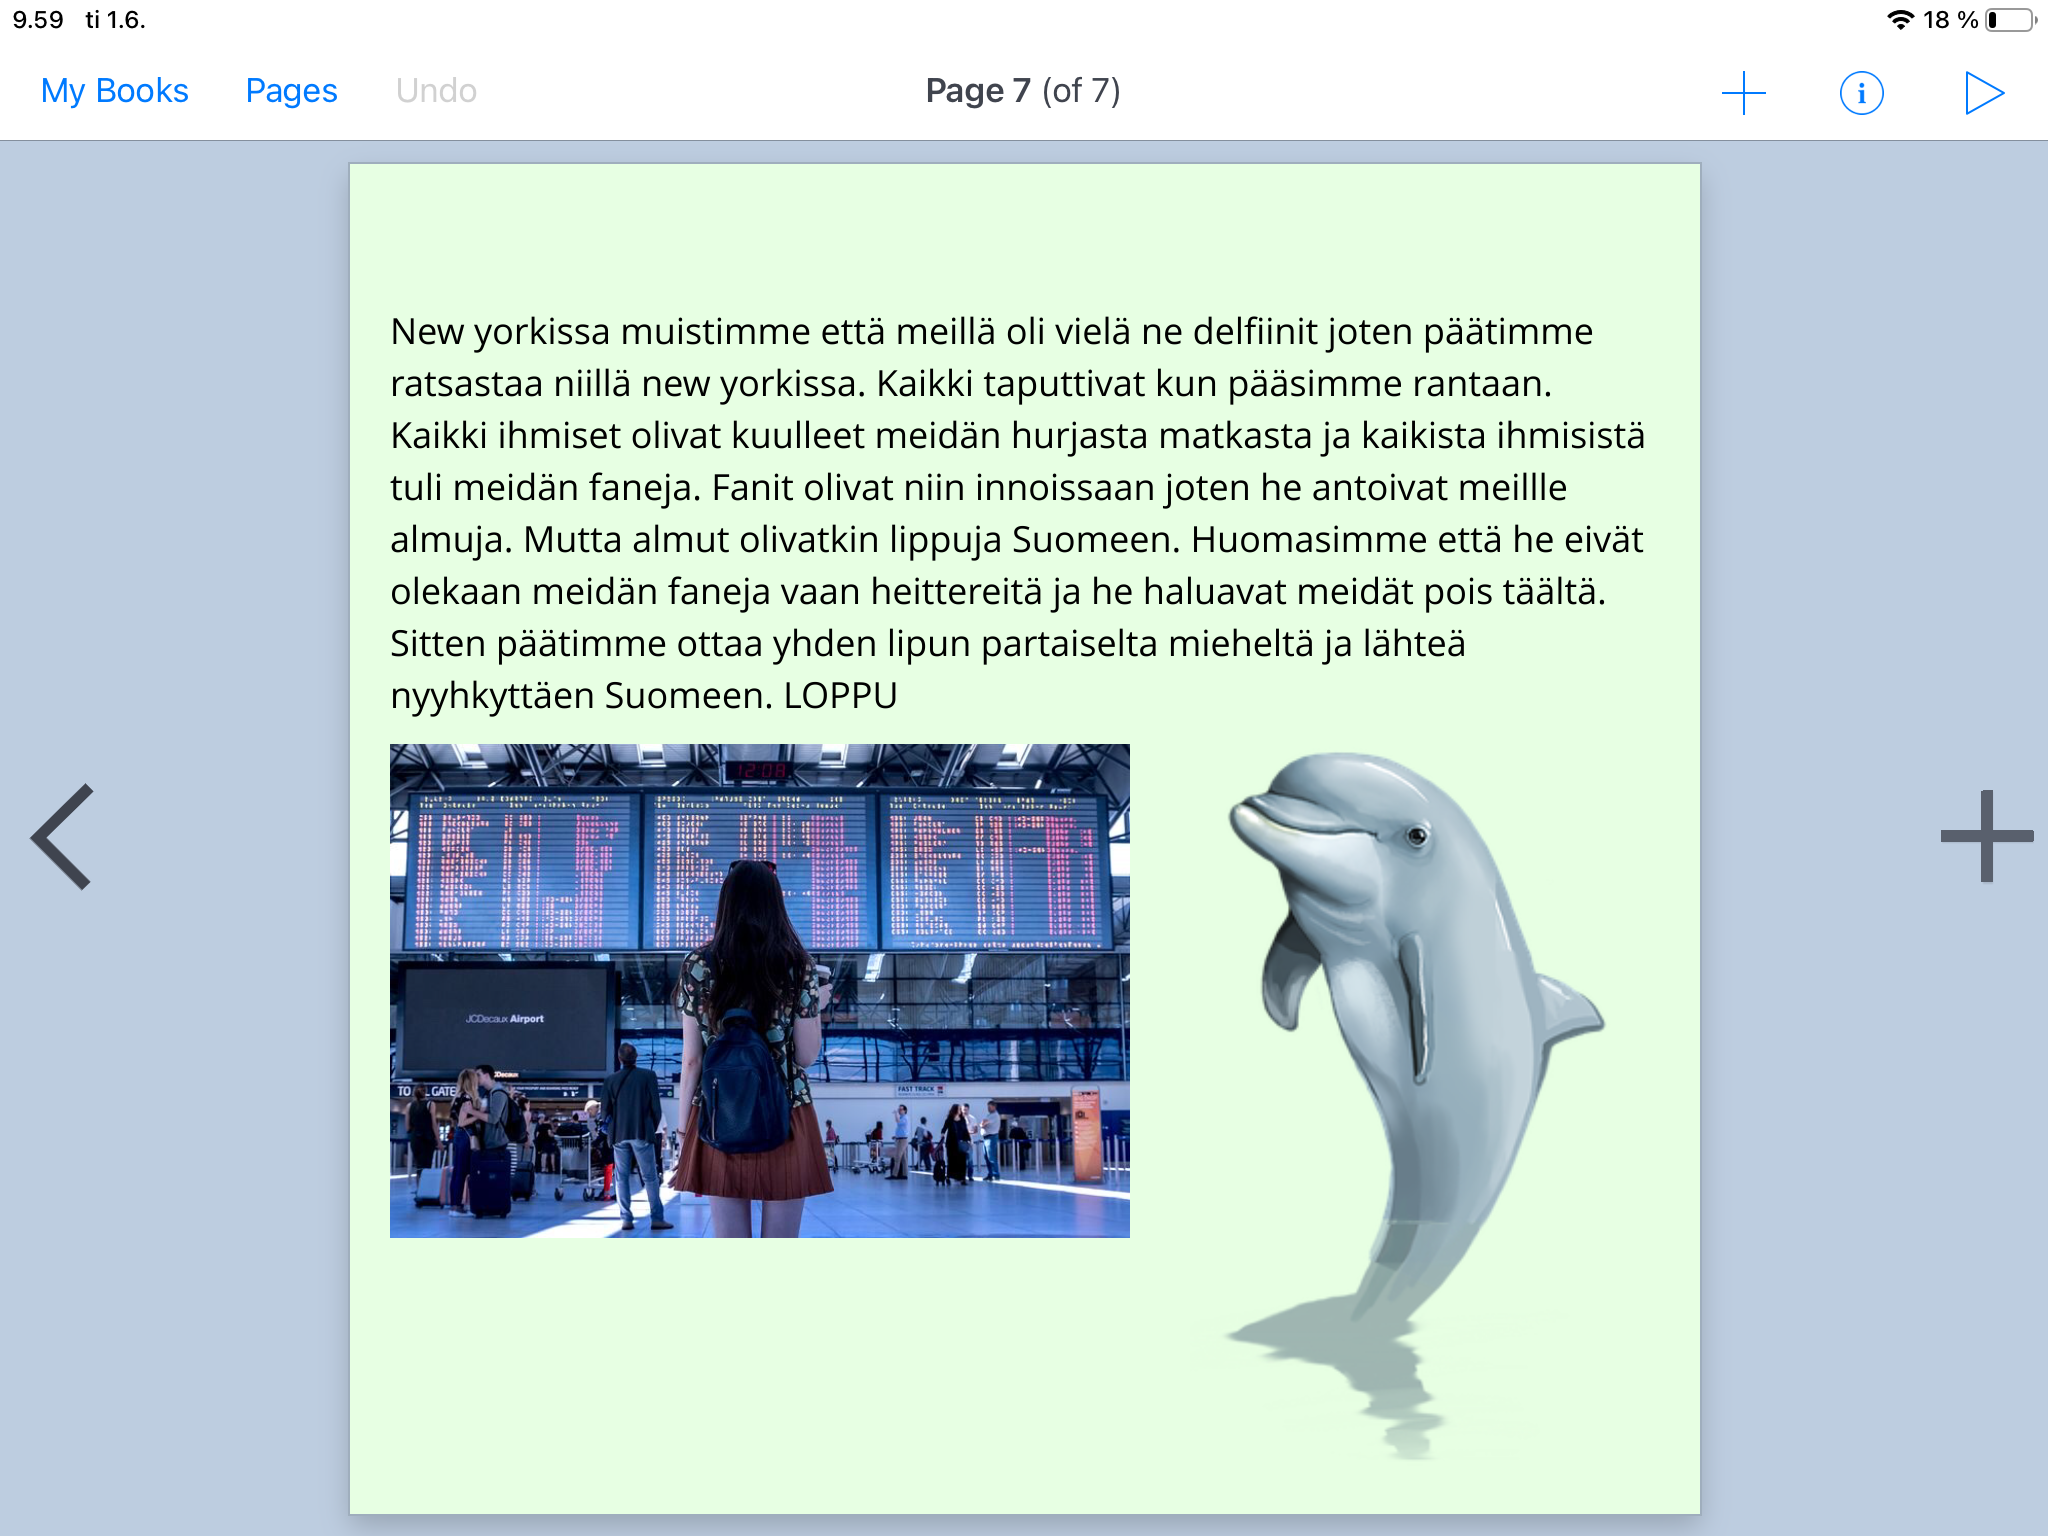Tap the 18 % battery percentage text
This screenshot has height=1536, width=2048.
[x=1949, y=20]
